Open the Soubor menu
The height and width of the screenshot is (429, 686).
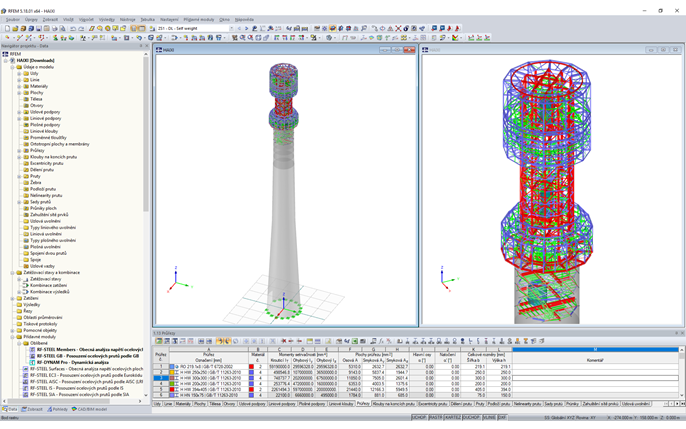coord(13,20)
